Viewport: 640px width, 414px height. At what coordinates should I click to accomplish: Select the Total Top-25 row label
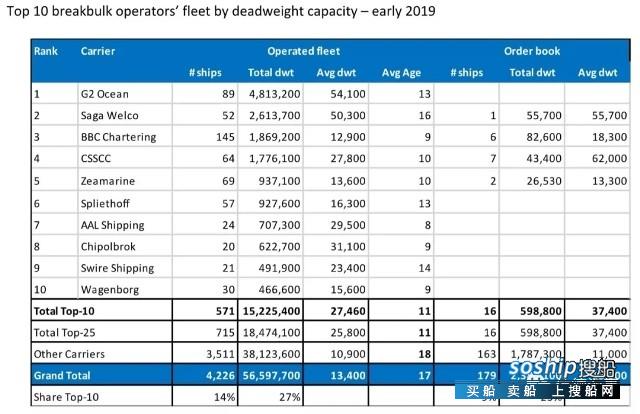[x=64, y=333]
